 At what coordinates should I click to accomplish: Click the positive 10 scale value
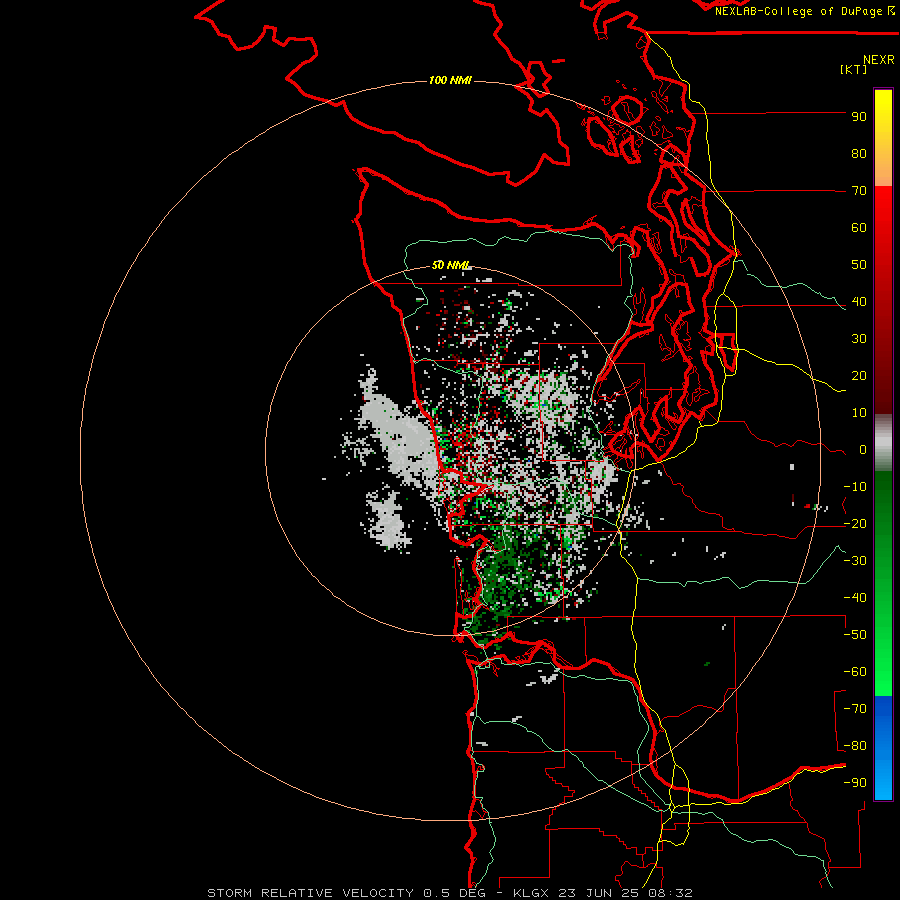[x=859, y=413]
